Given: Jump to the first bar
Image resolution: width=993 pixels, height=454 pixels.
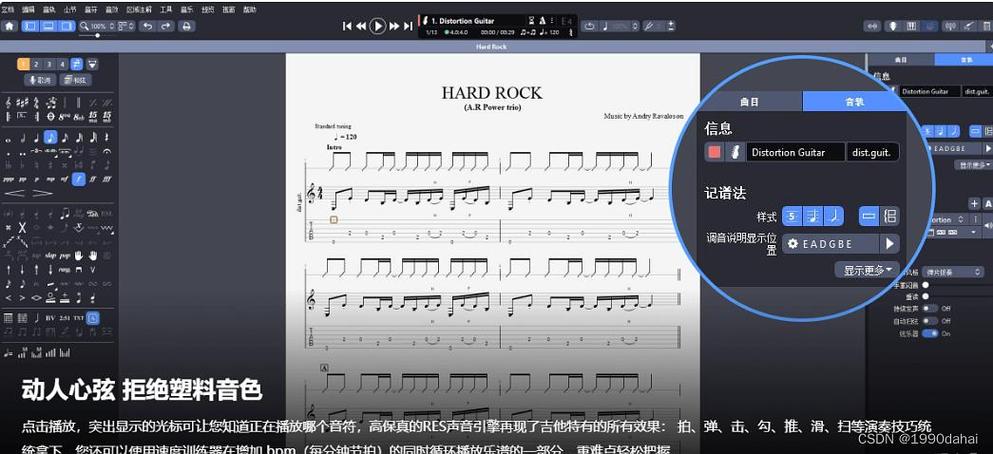Looking at the screenshot, I should click(347, 26).
